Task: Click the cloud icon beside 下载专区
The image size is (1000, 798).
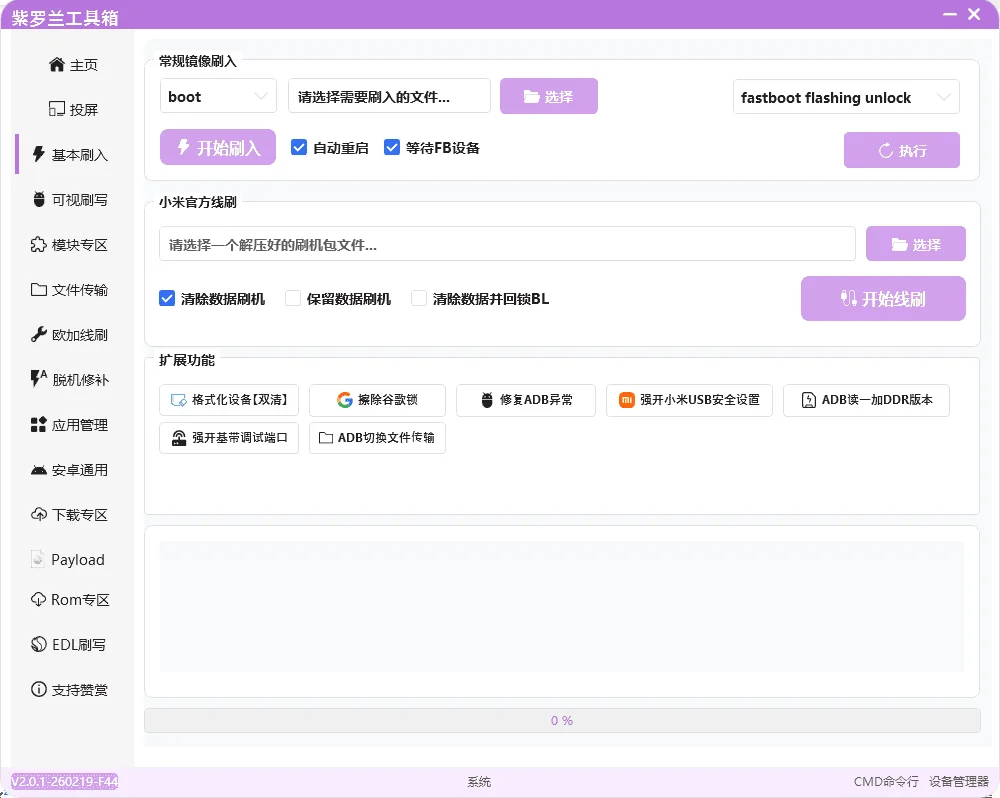Action: click(39, 514)
